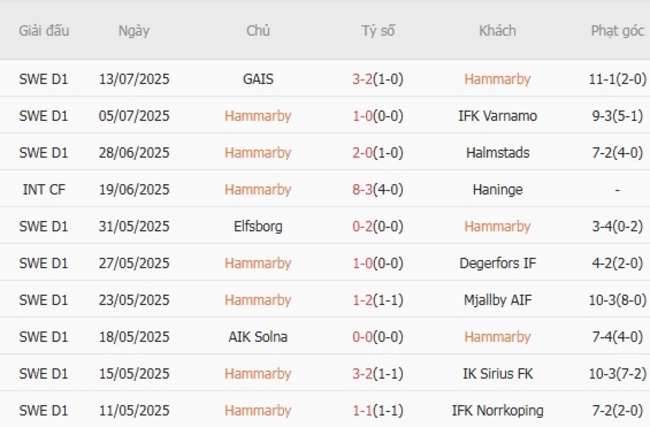Click the Haninge away team name
Screen dimensions: 650x427
497,190
